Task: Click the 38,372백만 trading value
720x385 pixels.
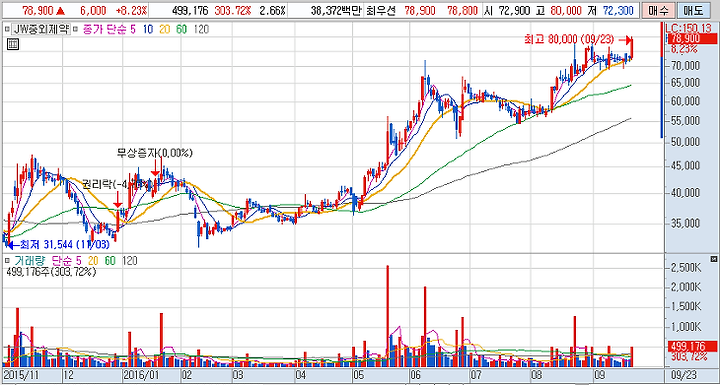Action: point(336,10)
